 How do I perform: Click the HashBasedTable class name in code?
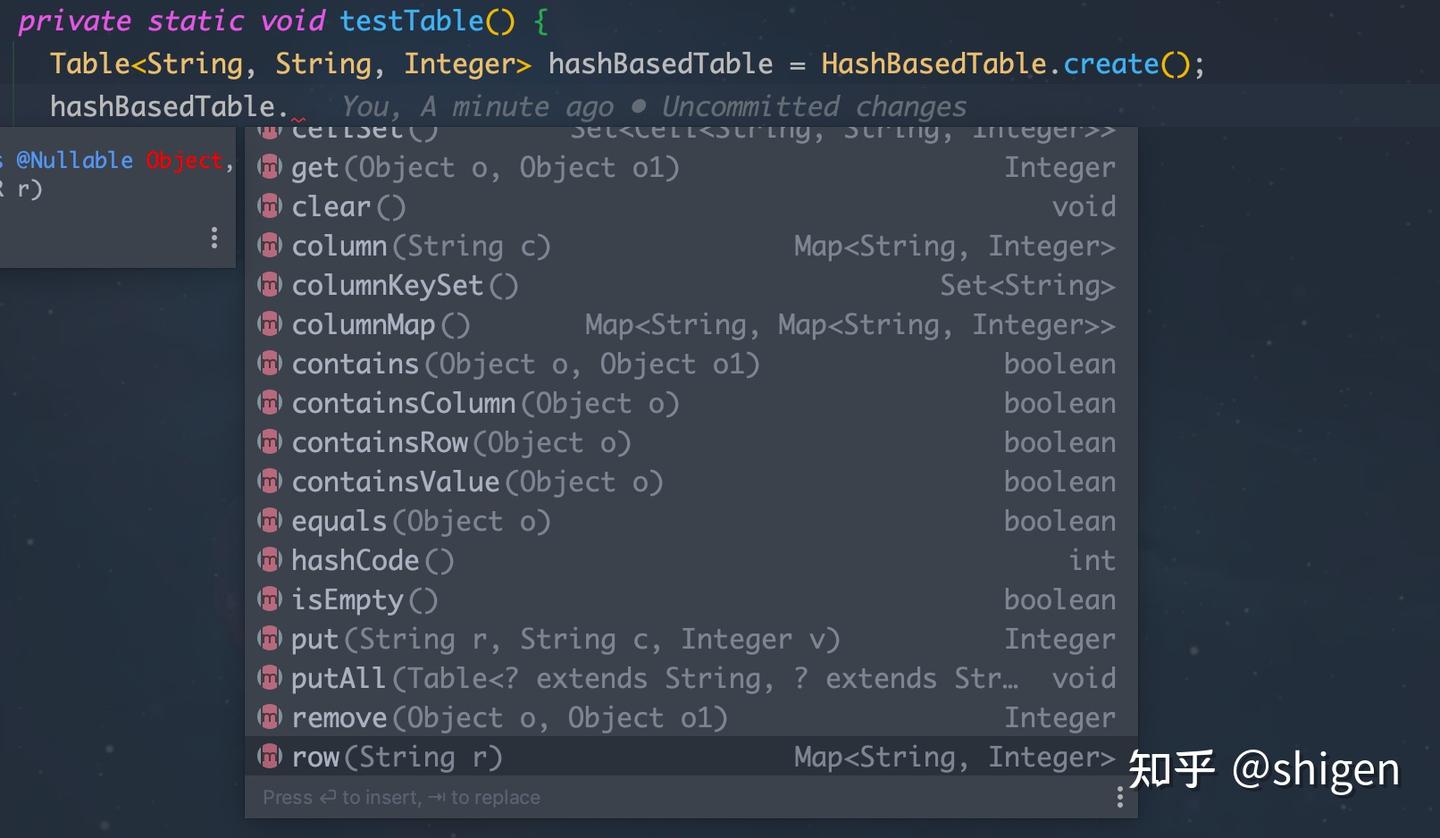(x=933, y=65)
